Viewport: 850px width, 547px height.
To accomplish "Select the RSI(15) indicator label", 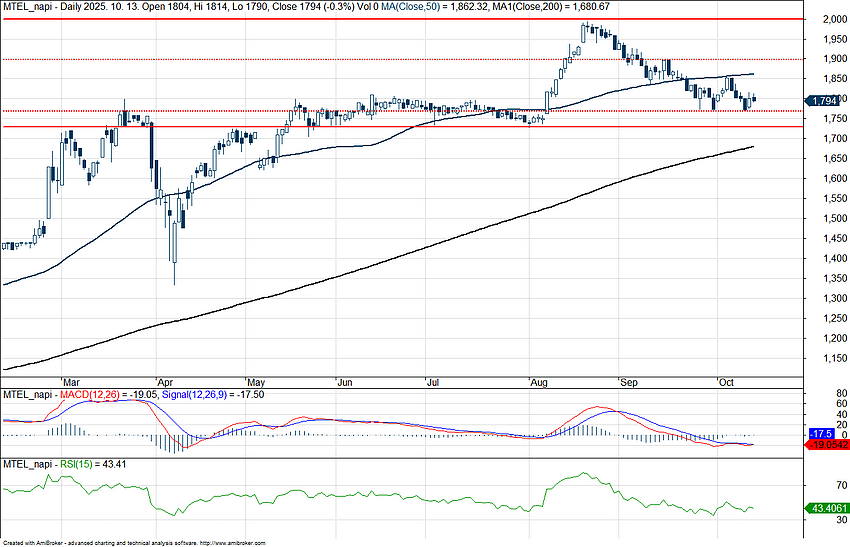I will (x=72, y=464).
